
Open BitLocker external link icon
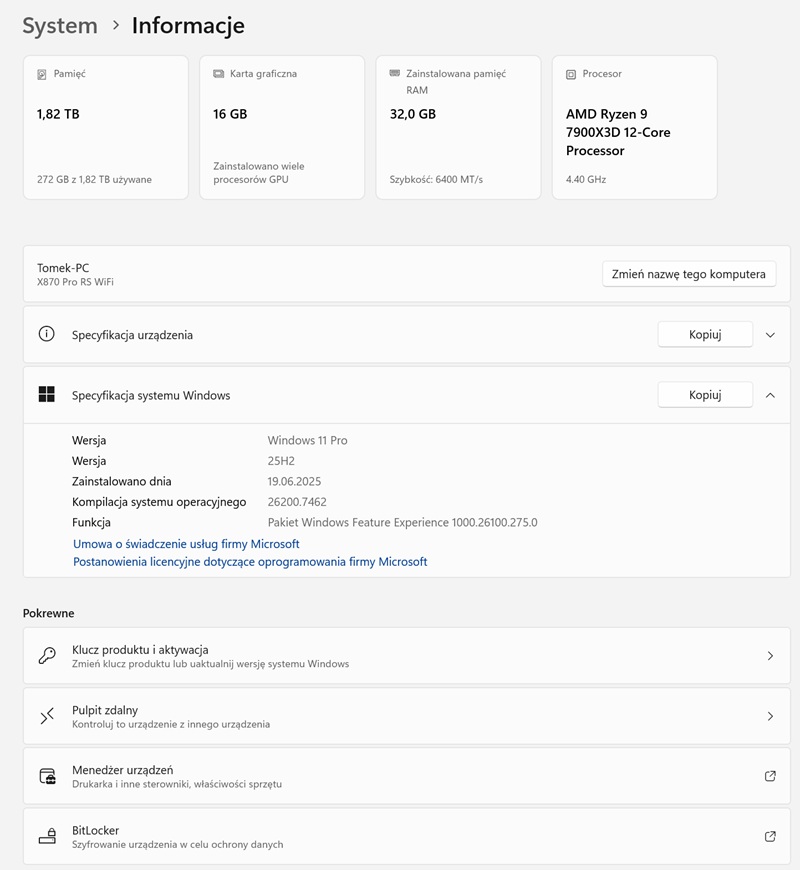tap(770, 836)
